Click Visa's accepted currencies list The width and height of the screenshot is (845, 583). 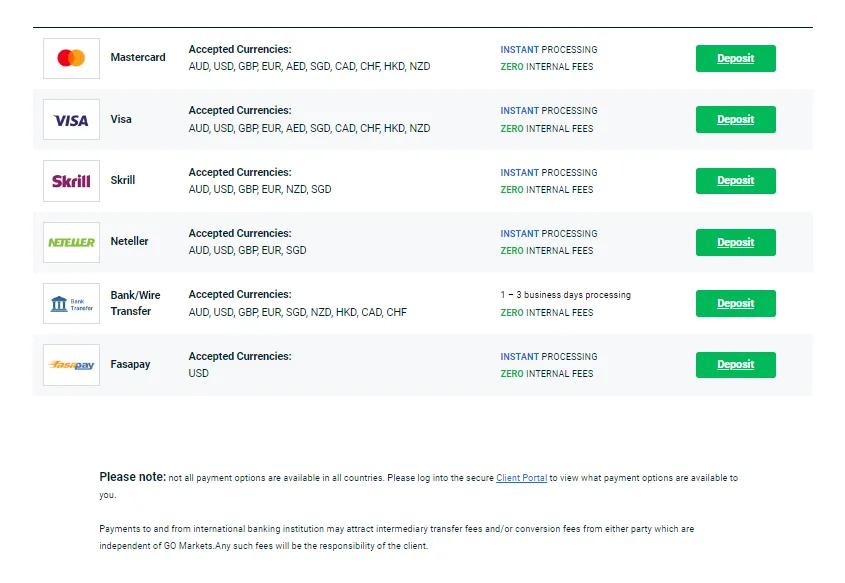[x=309, y=128]
